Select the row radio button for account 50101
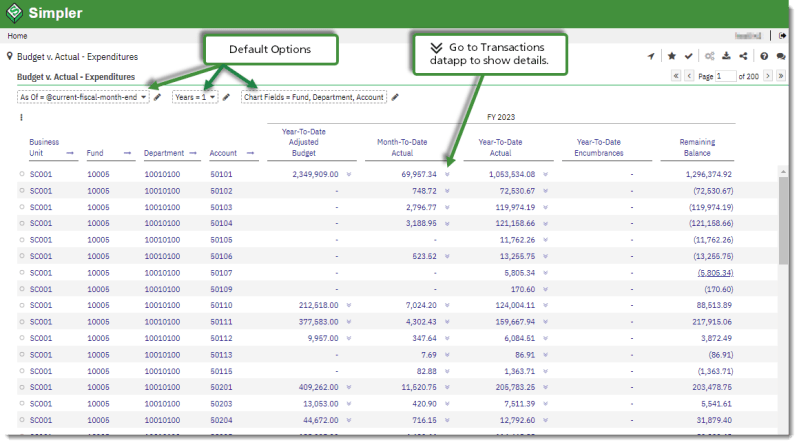The width and height of the screenshot is (799, 445). coord(22,174)
